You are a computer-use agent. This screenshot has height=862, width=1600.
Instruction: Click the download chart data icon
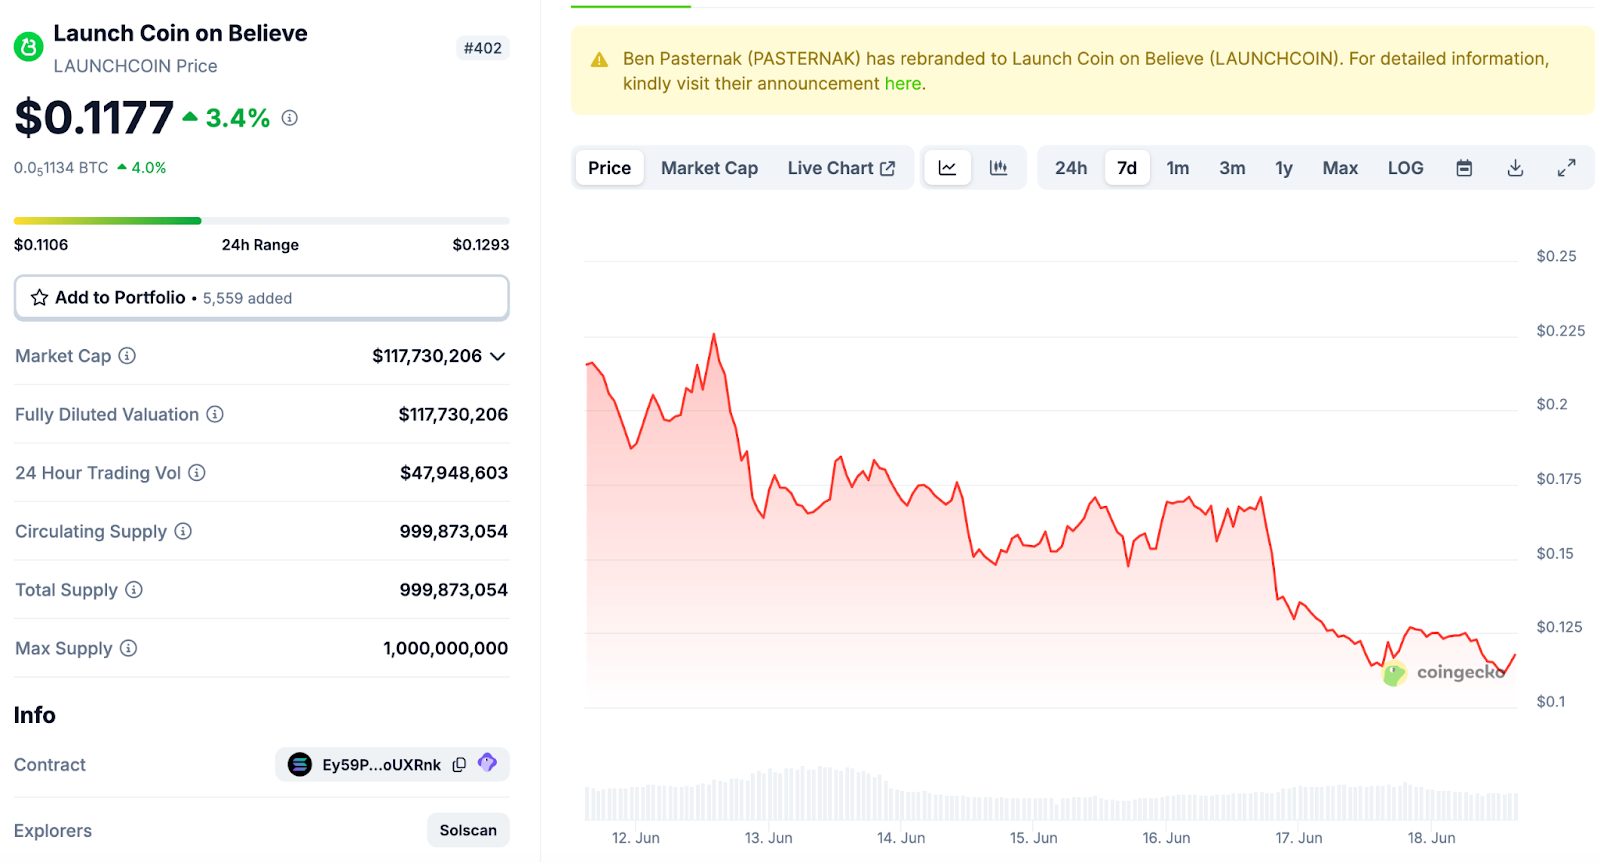[x=1515, y=168]
